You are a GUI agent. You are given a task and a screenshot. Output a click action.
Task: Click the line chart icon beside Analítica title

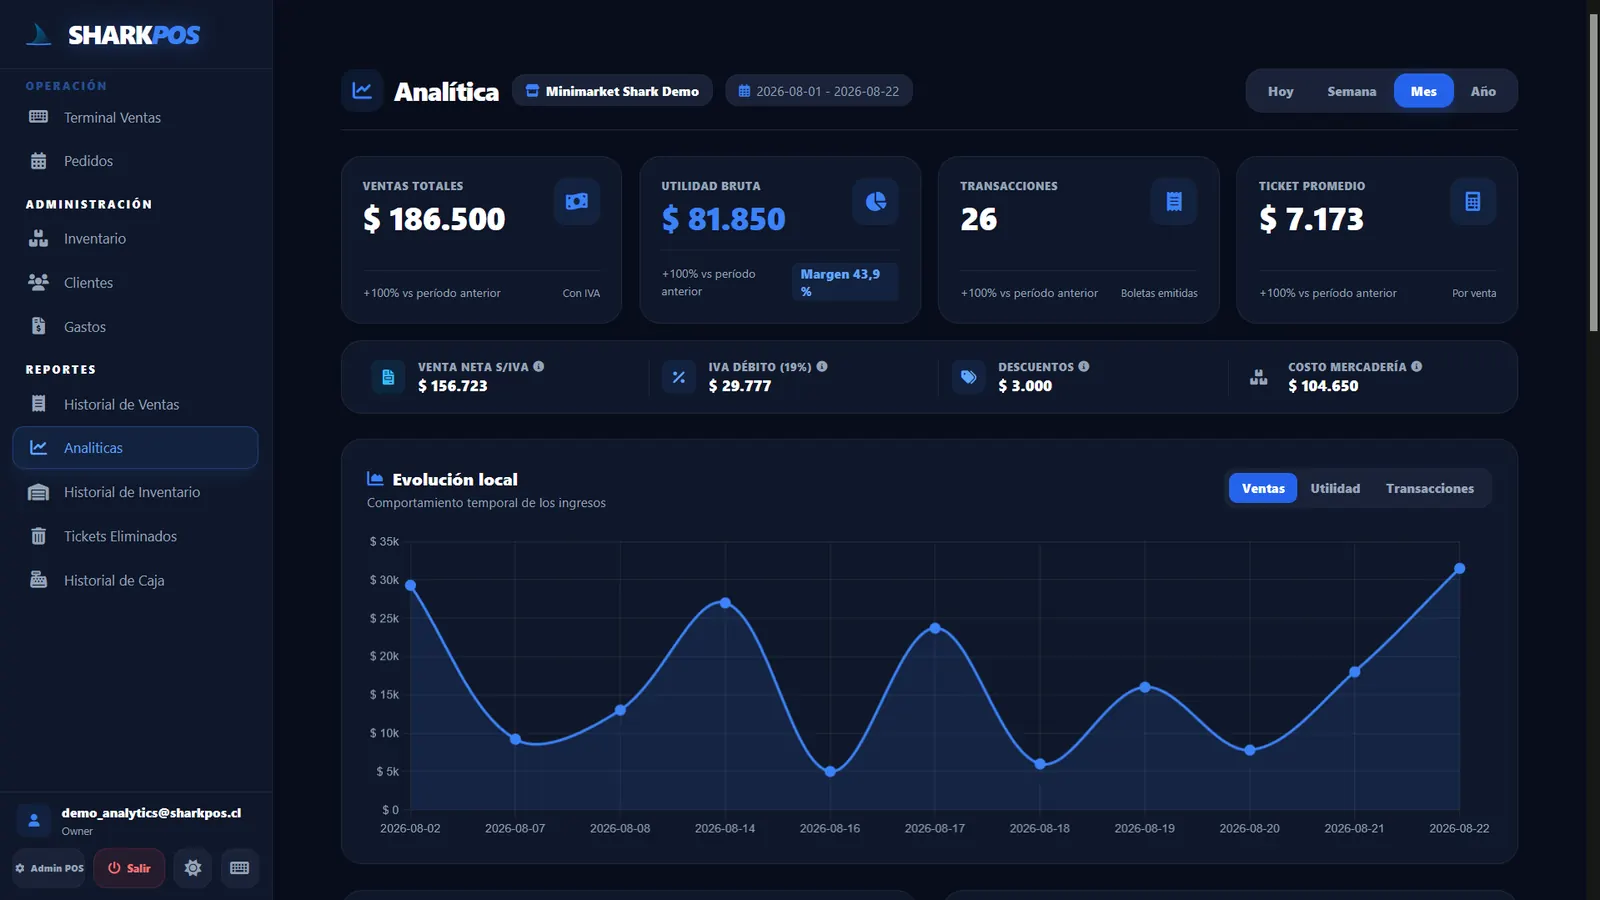click(362, 91)
